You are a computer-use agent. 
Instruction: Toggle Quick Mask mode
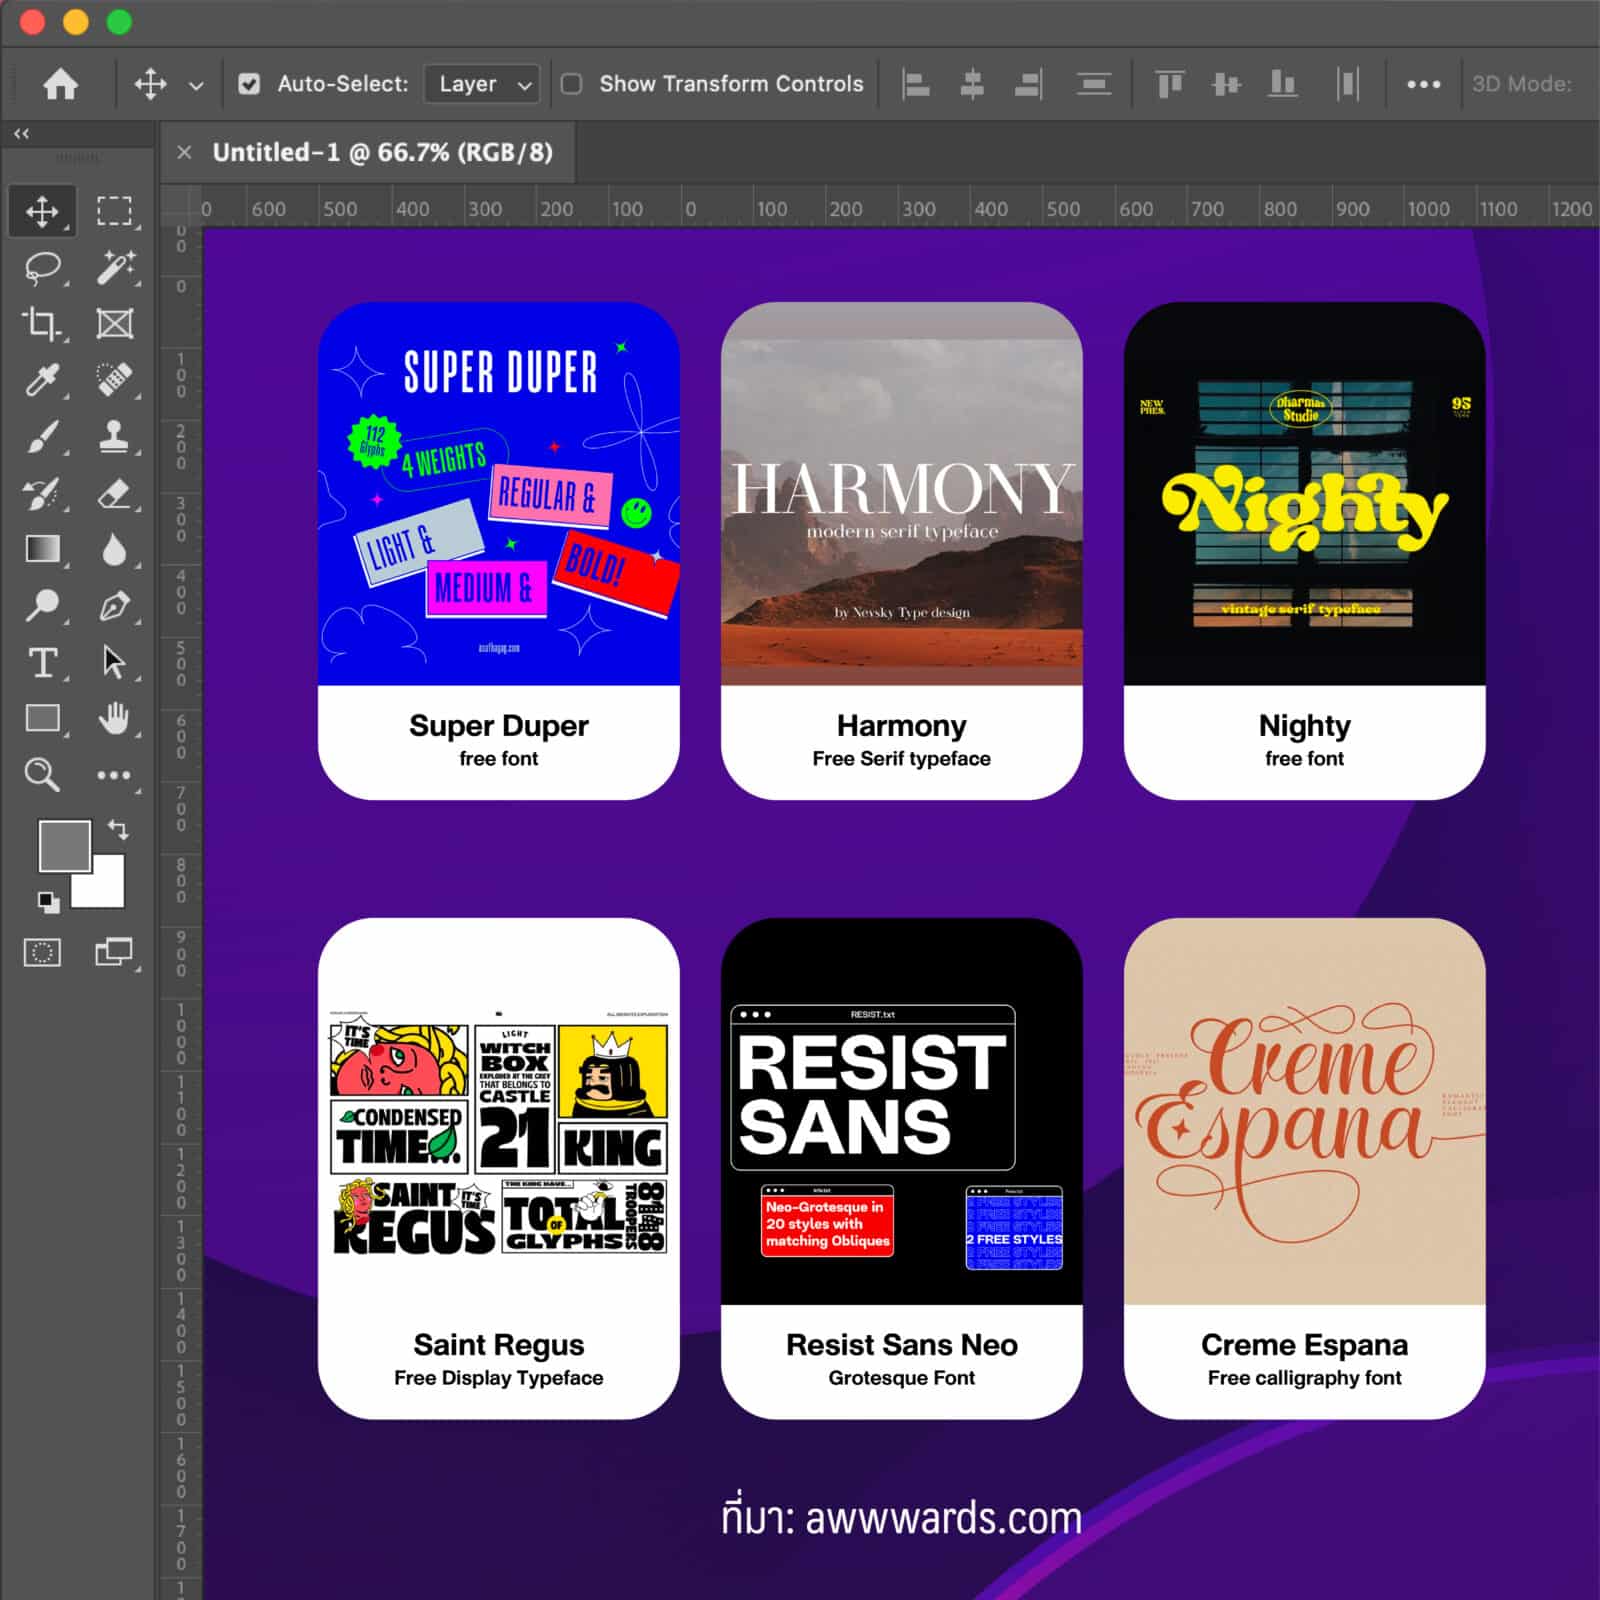pos(42,952)
